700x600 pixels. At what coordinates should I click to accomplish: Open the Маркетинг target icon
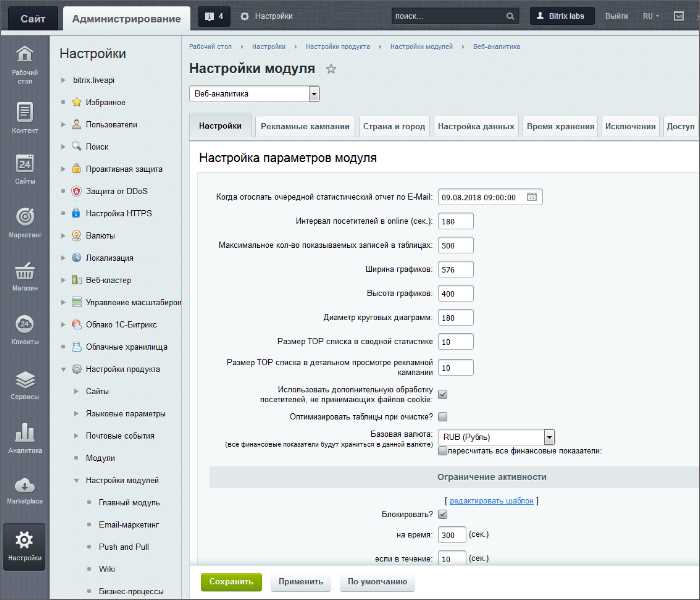(25, 217)
